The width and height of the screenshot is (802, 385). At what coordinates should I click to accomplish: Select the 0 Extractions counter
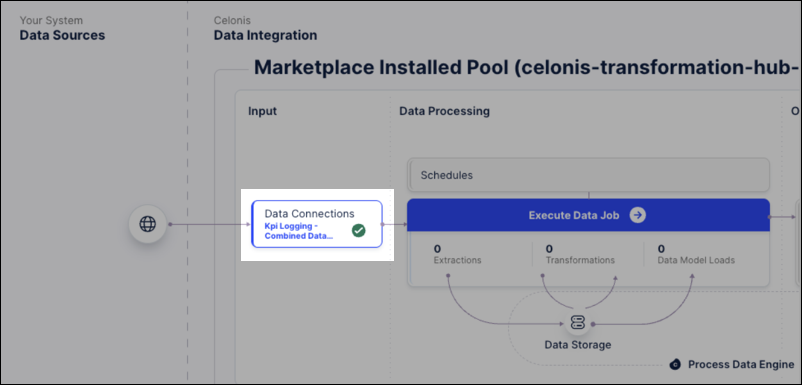(457, 255)
